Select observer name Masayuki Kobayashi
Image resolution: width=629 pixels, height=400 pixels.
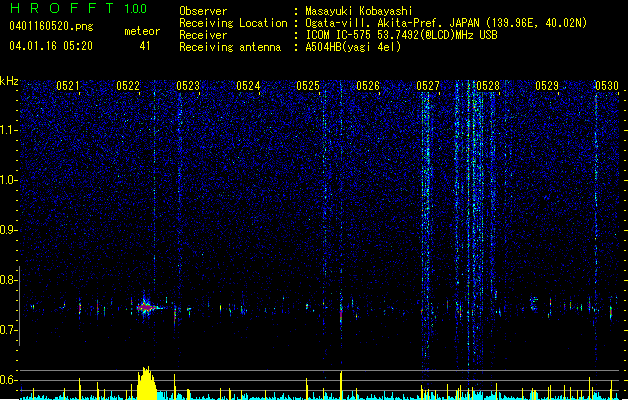(x=359, y=11)
